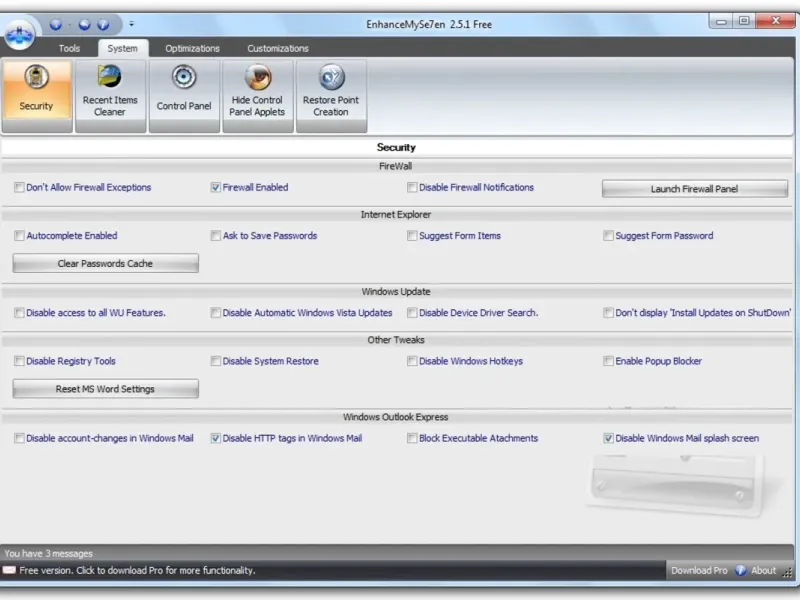This screenshot has height=600, width=800.
Task: Tick Disable access to all WU Features
Action: tap(19, 312)
